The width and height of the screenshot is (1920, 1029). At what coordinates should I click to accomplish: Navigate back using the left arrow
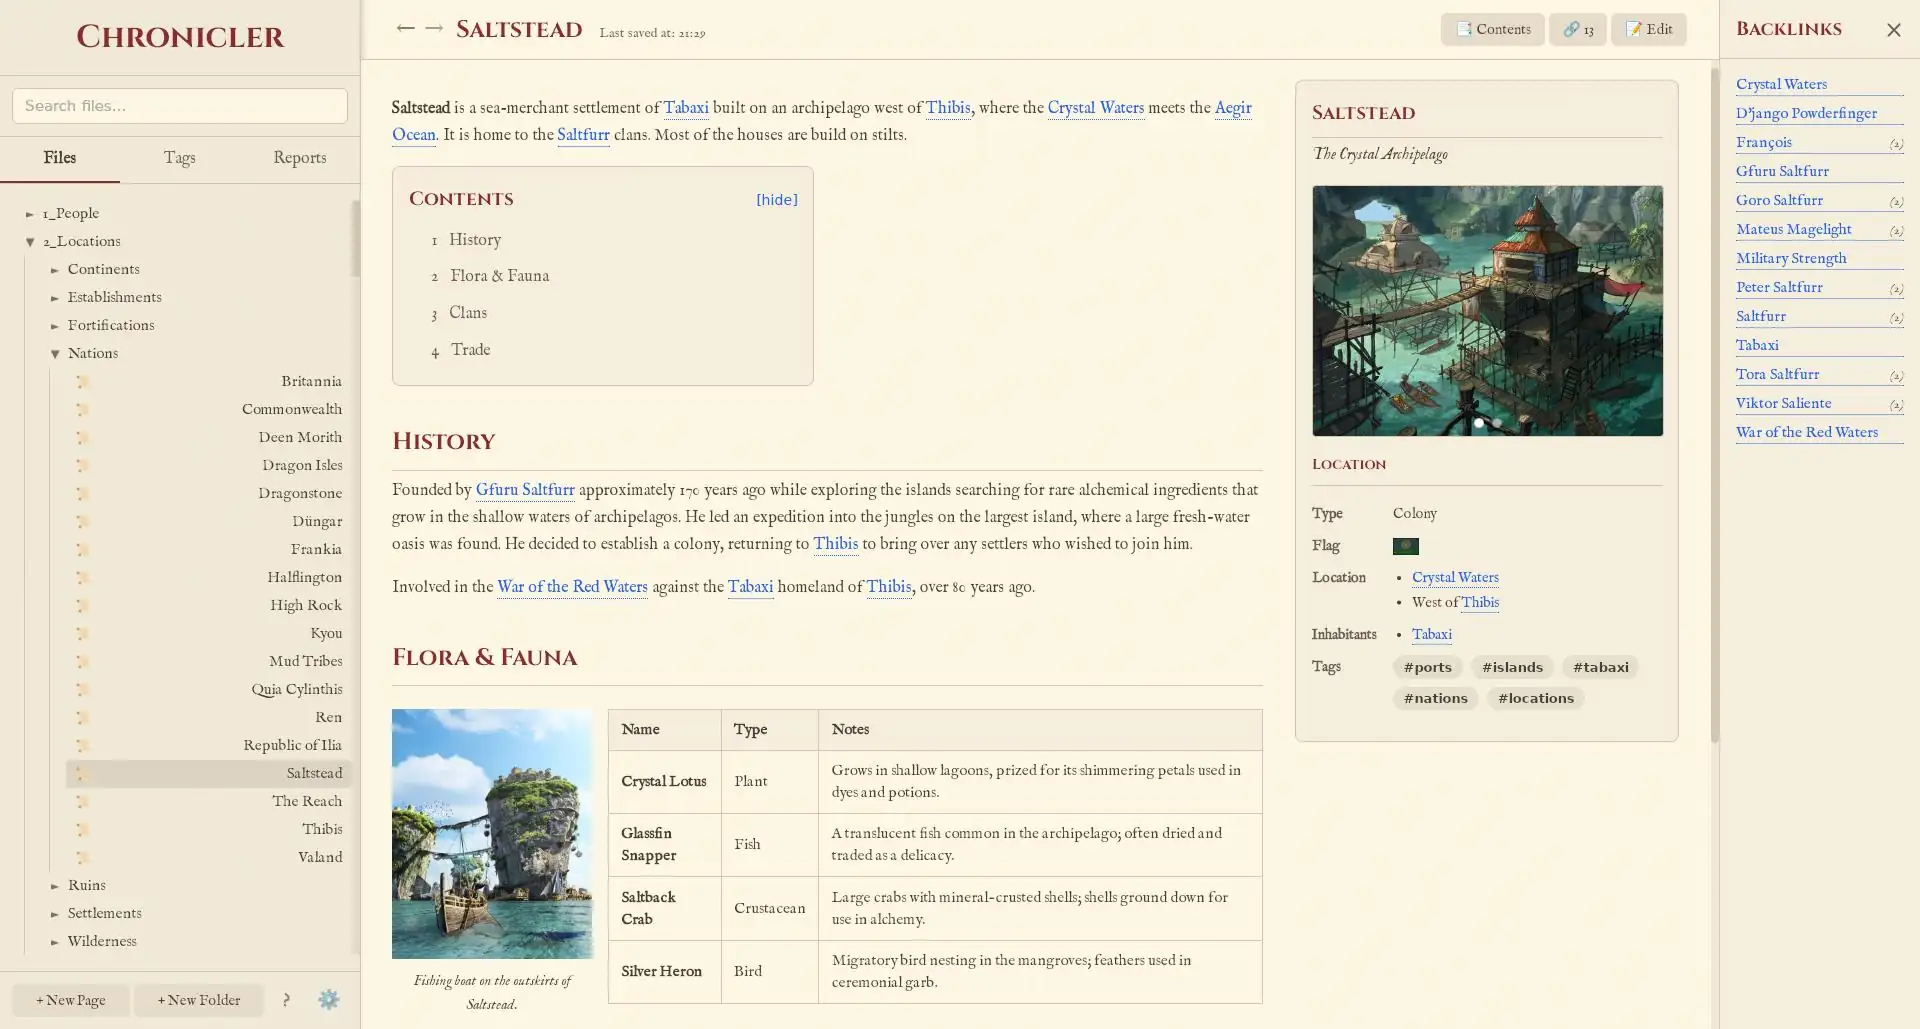[x=406, y=28]
